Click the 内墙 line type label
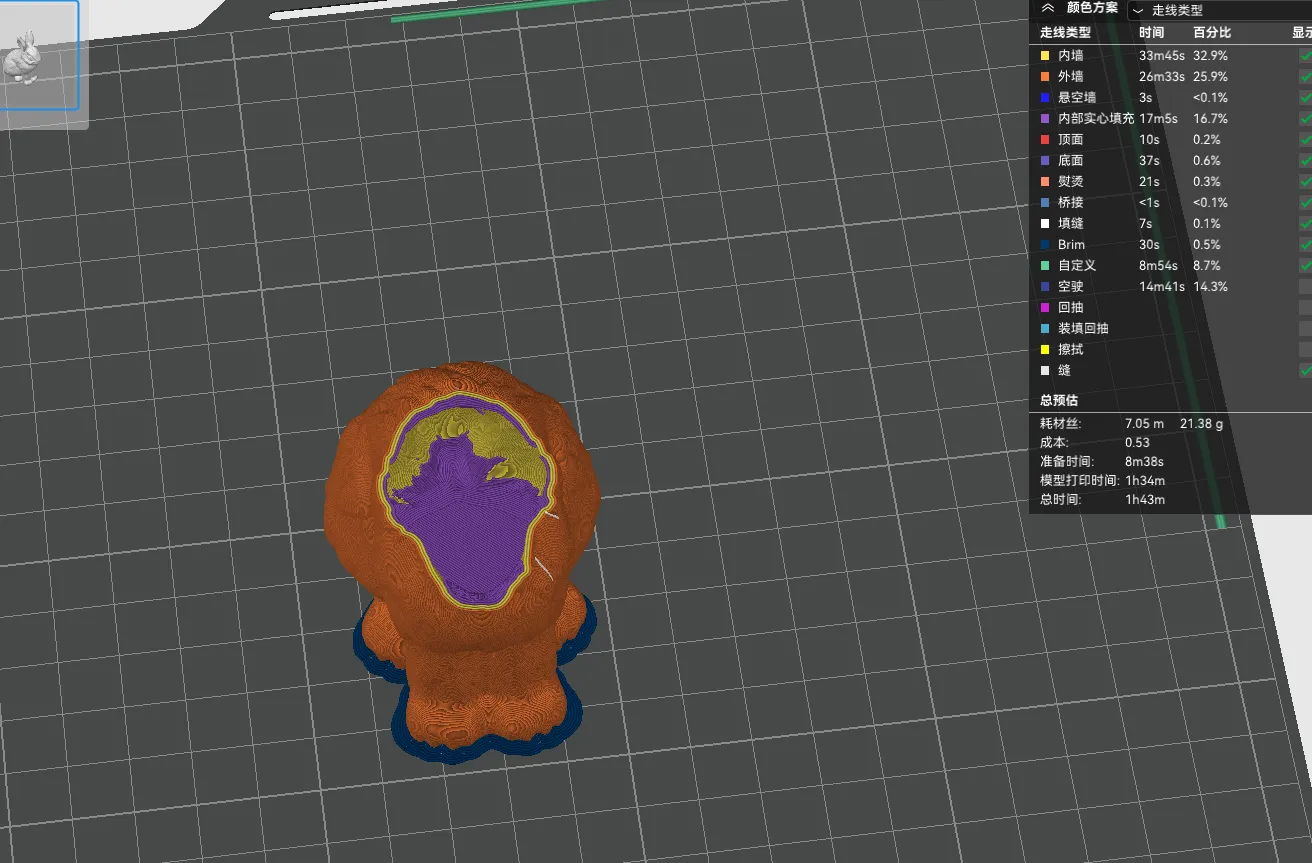Viewport: 1312px width, 863px height. coord(1071,56)
